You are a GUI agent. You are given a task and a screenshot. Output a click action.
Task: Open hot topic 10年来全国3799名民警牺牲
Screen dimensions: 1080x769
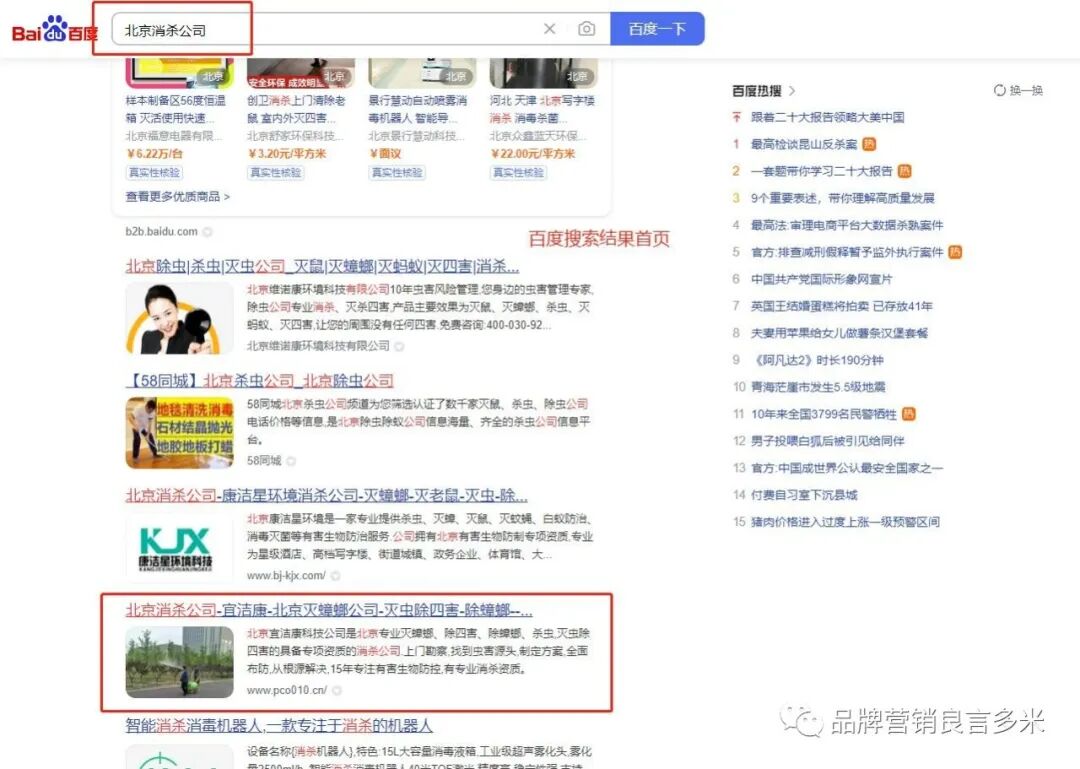[824, 414]
